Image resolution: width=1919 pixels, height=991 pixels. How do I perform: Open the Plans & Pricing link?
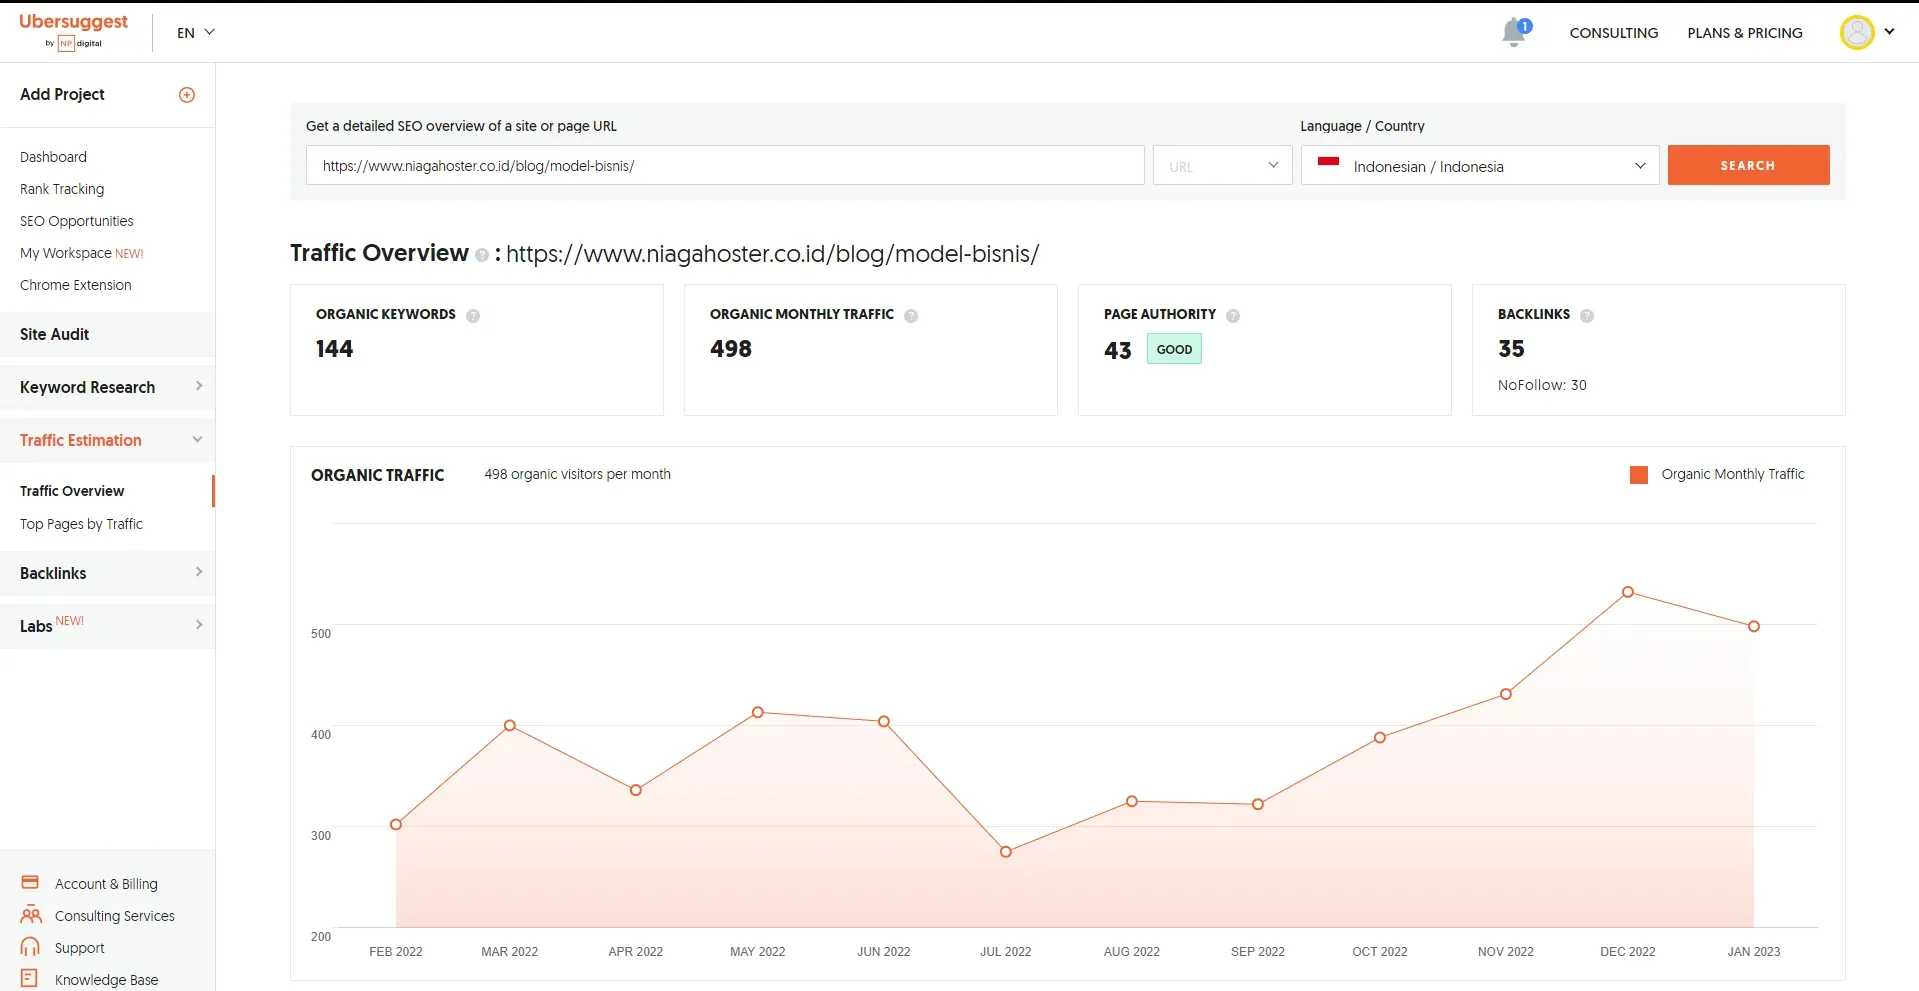click(x=1744, y=33)
